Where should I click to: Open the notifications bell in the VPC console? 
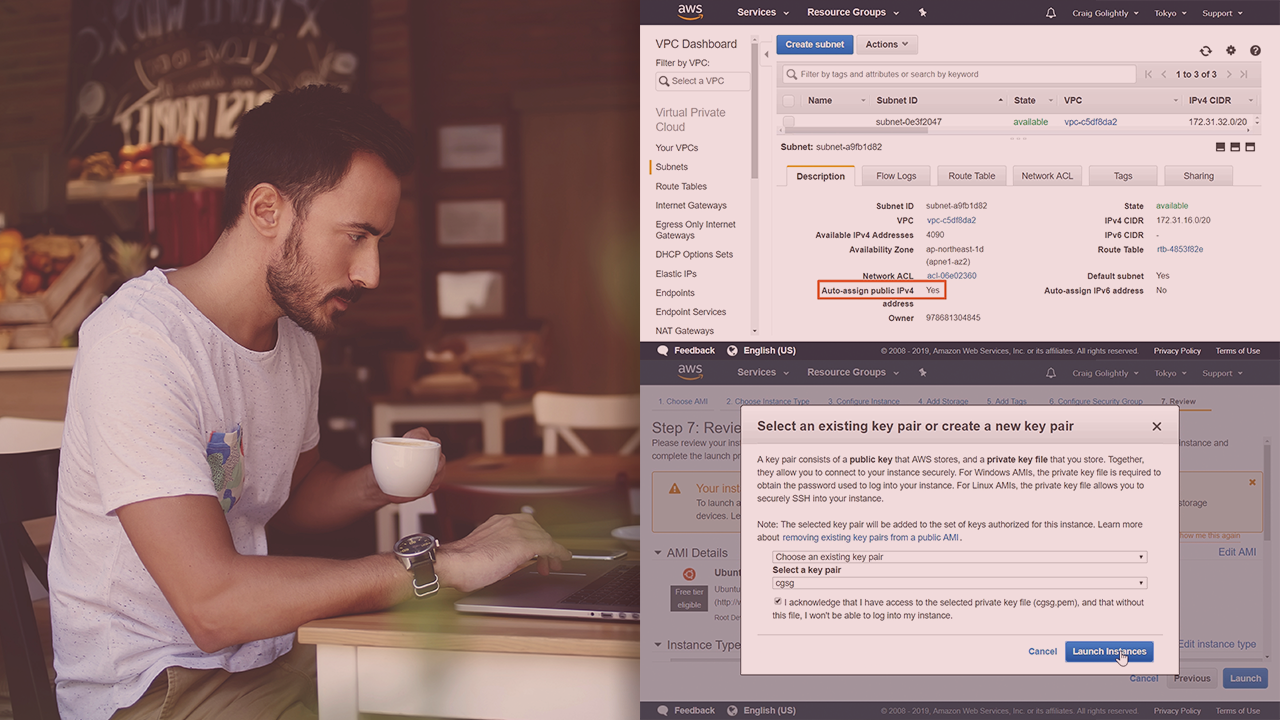point(1050,13)
